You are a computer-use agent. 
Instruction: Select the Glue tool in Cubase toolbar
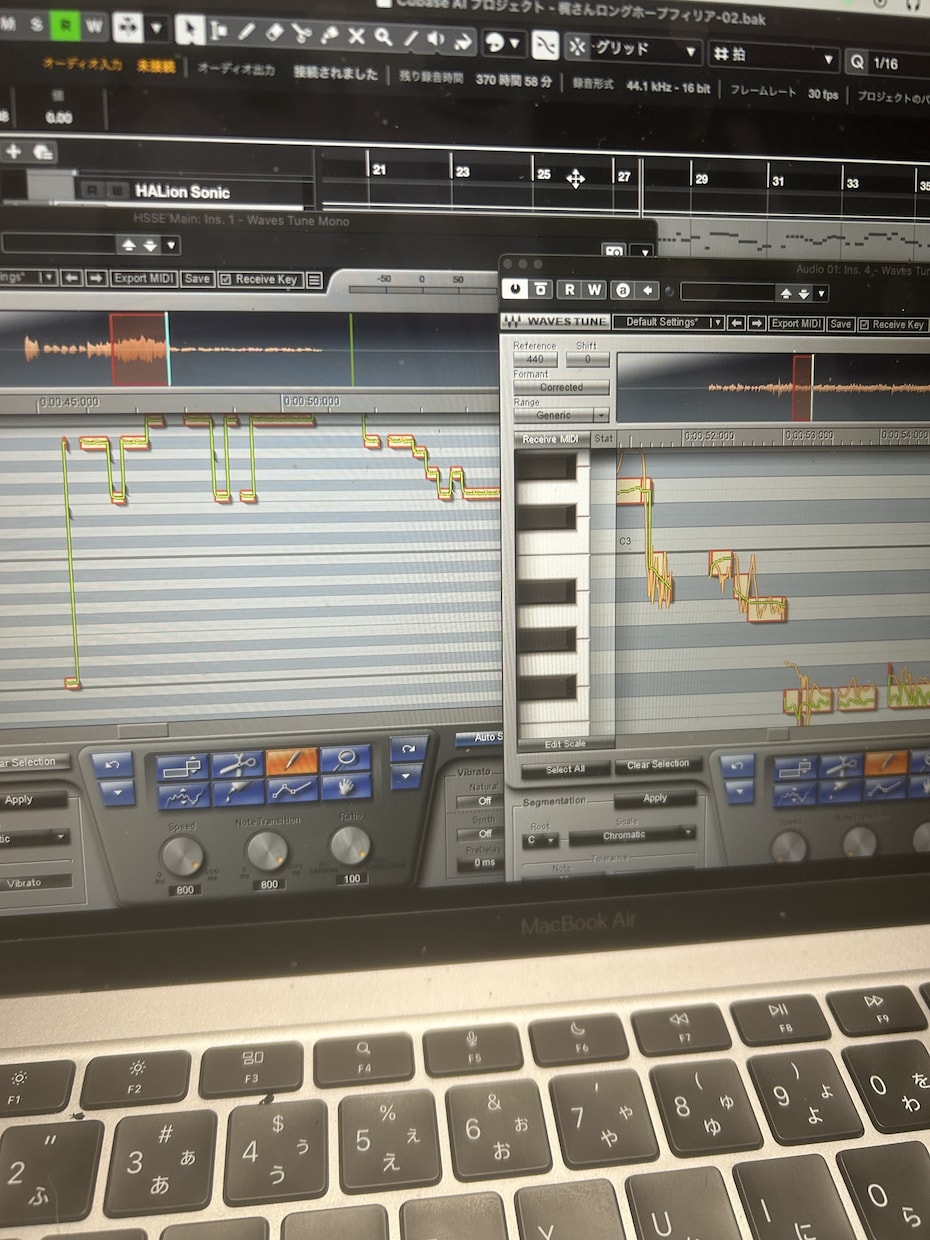(x=329, y=35)
